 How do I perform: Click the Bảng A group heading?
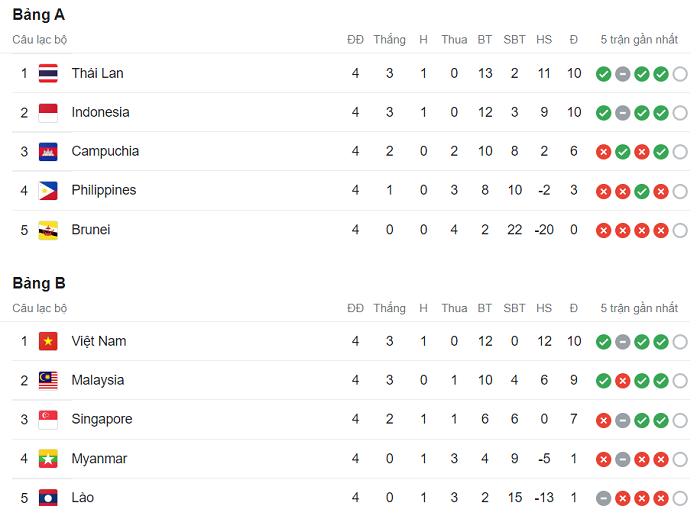point(39,15)
